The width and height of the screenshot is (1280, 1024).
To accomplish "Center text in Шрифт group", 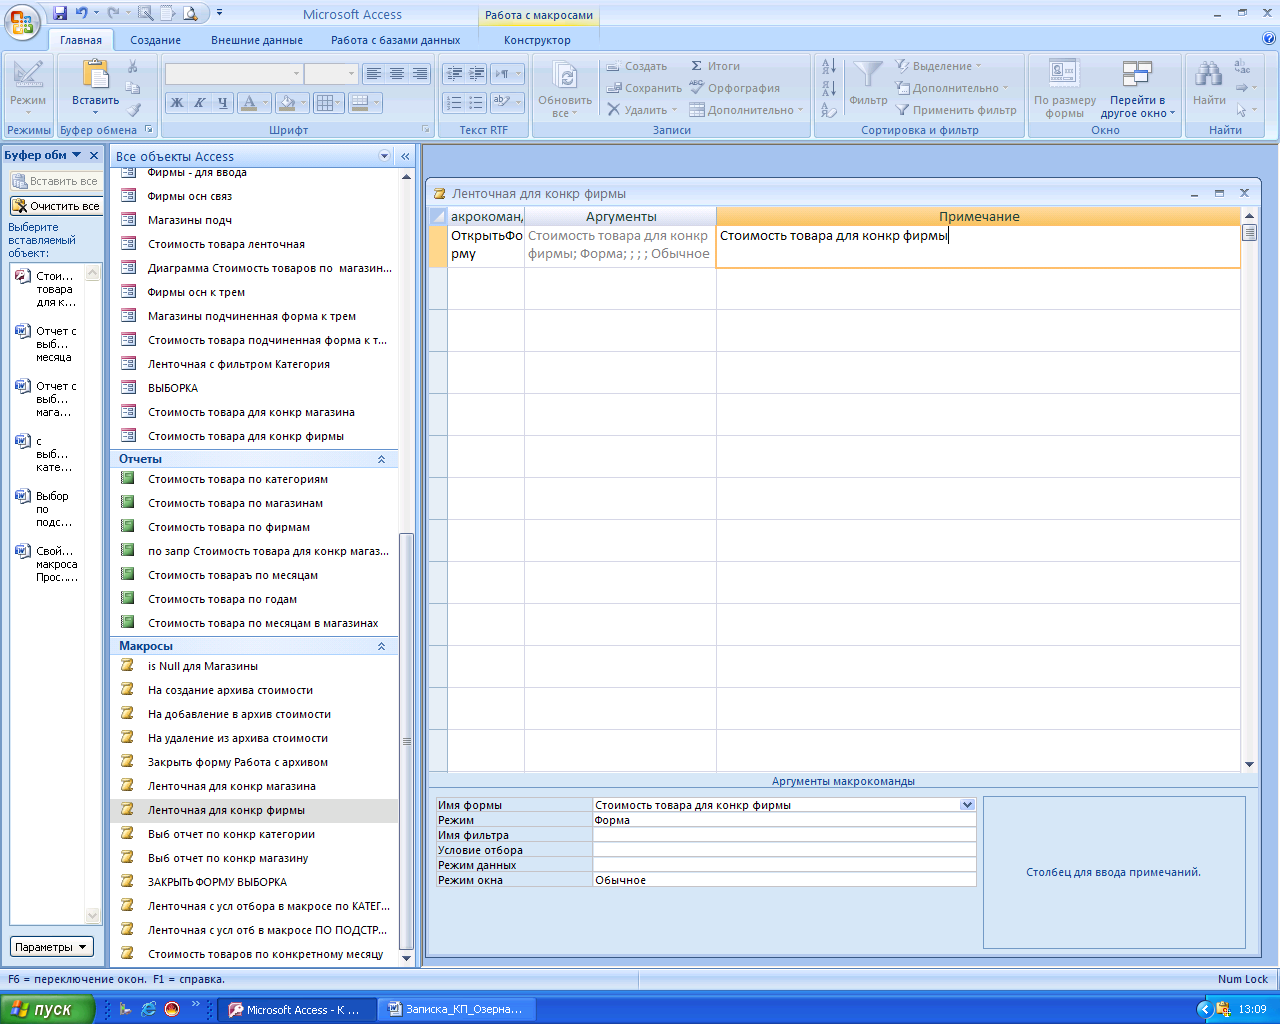I will pos(397,74).
